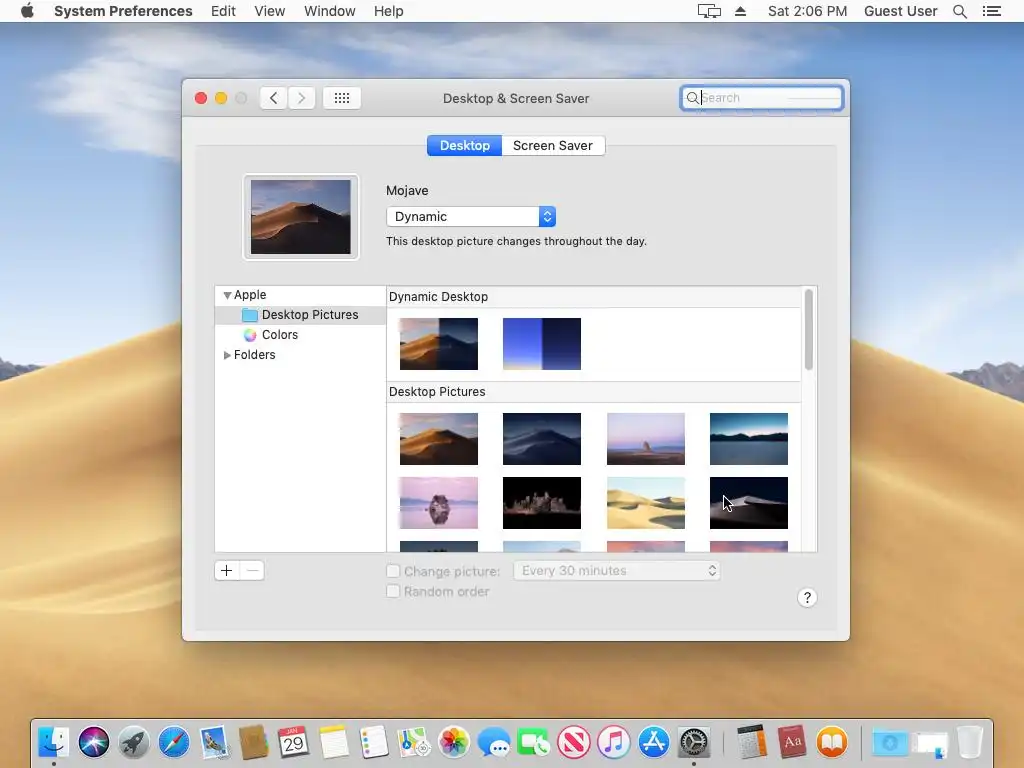Open Reminders list icon in Dock
Viewport: 1024px width, 768px height.
point(374,743)
